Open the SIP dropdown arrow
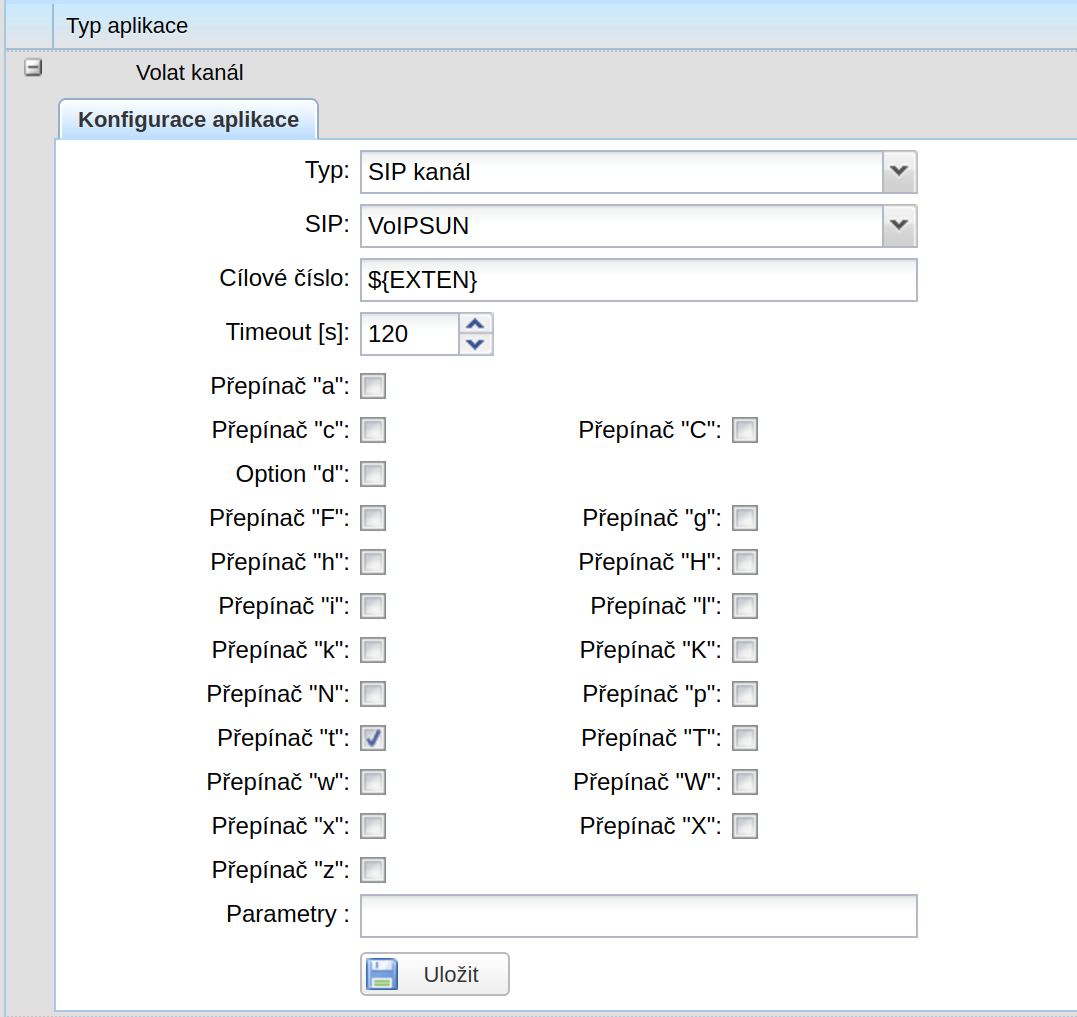This screenshot has height=1017, width=1077. 899,225
